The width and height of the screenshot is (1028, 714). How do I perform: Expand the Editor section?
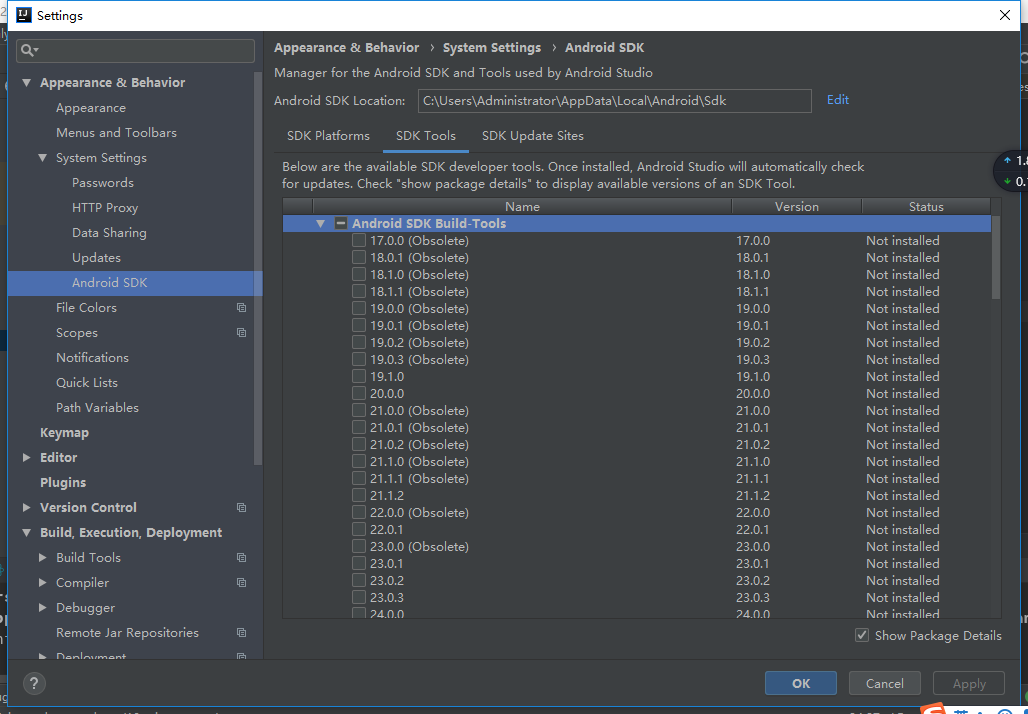27,458
